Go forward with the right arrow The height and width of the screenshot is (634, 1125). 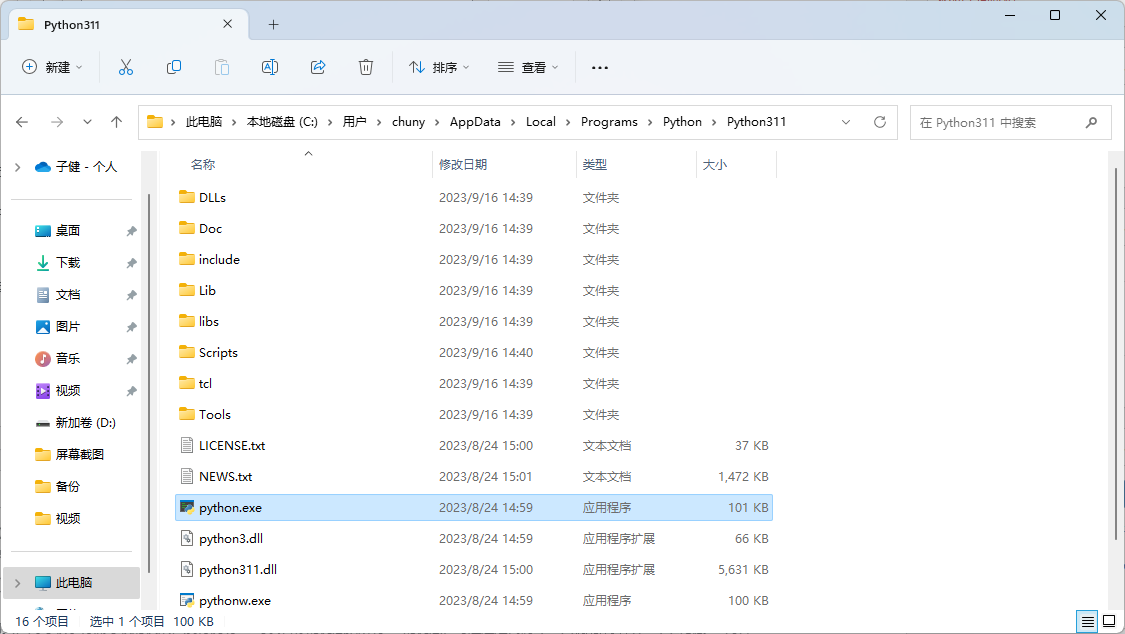(57, 122)
